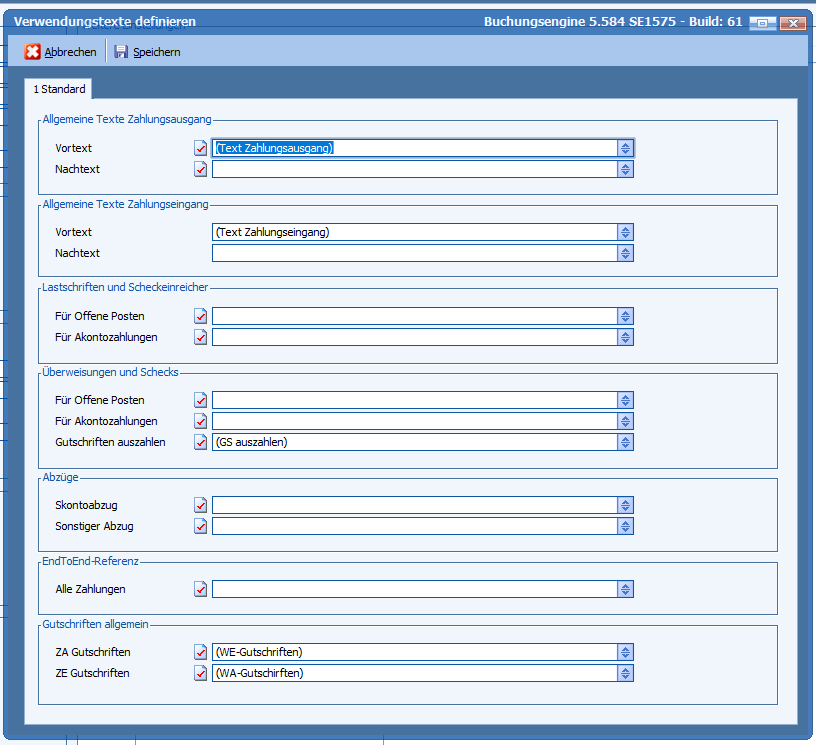Click the icon next to Sonstiger Abzug
The width and height of the screenshot is (816, 745).
[x=201, y=526]
